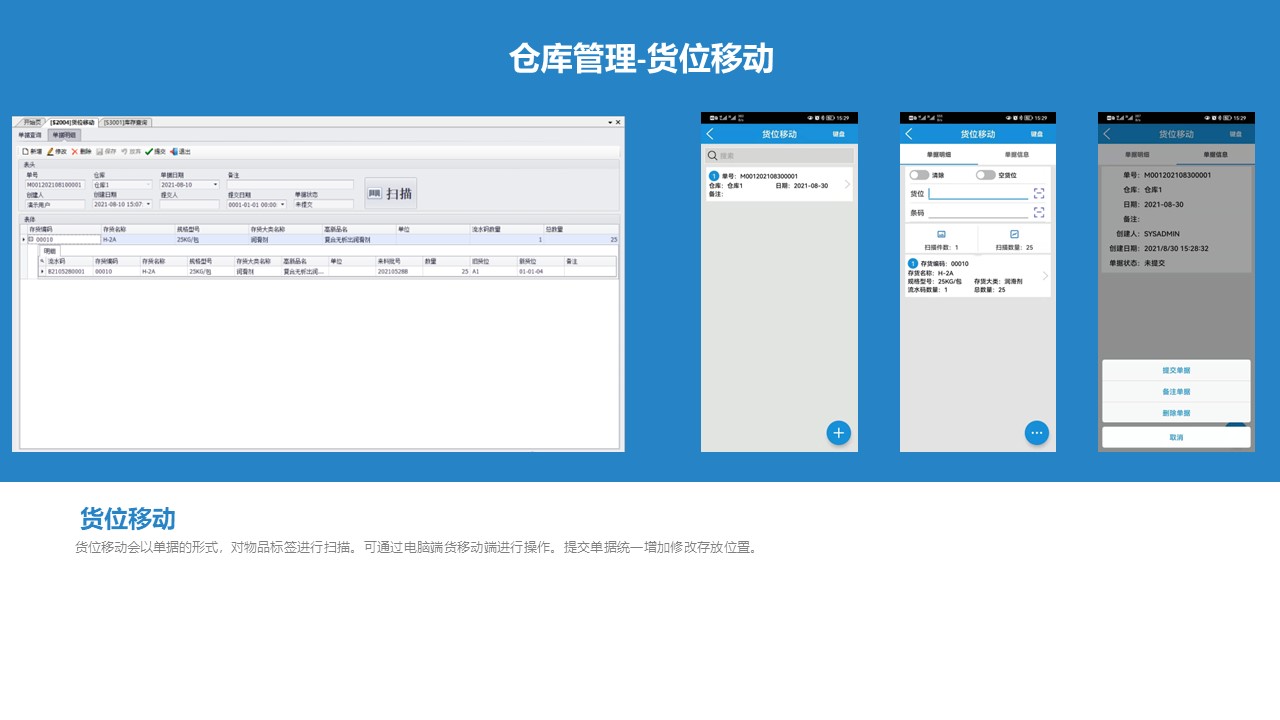Click the large 扫描 scan button
The width and height of the screenshot is (1280, 720).
(x=390, y=193)
